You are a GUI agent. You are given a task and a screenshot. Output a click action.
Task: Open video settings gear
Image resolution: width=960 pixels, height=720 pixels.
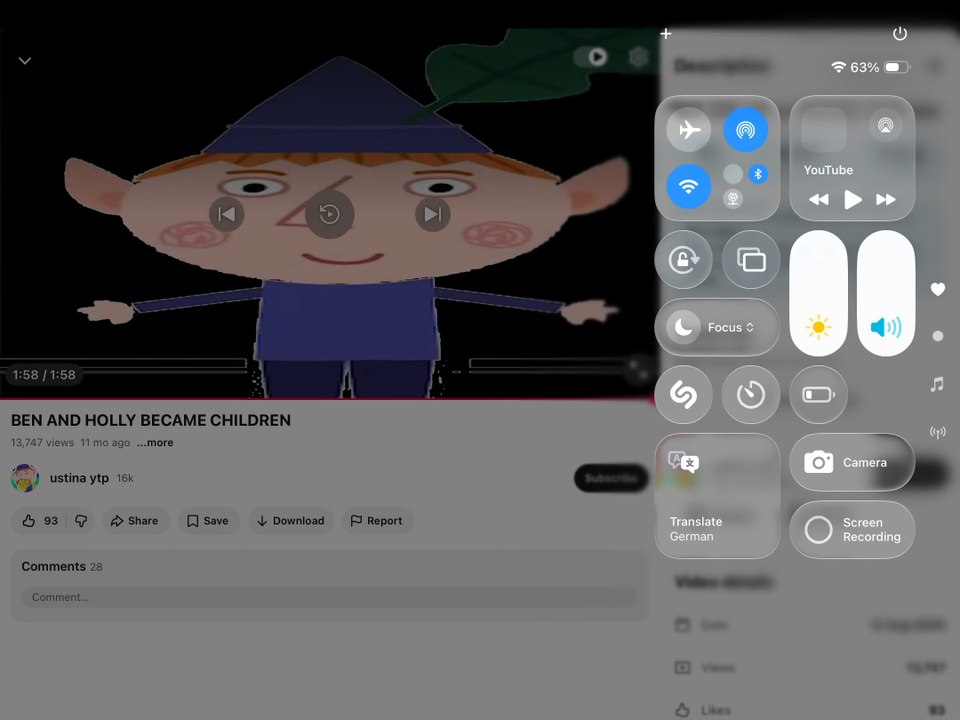tap(639, 57)
